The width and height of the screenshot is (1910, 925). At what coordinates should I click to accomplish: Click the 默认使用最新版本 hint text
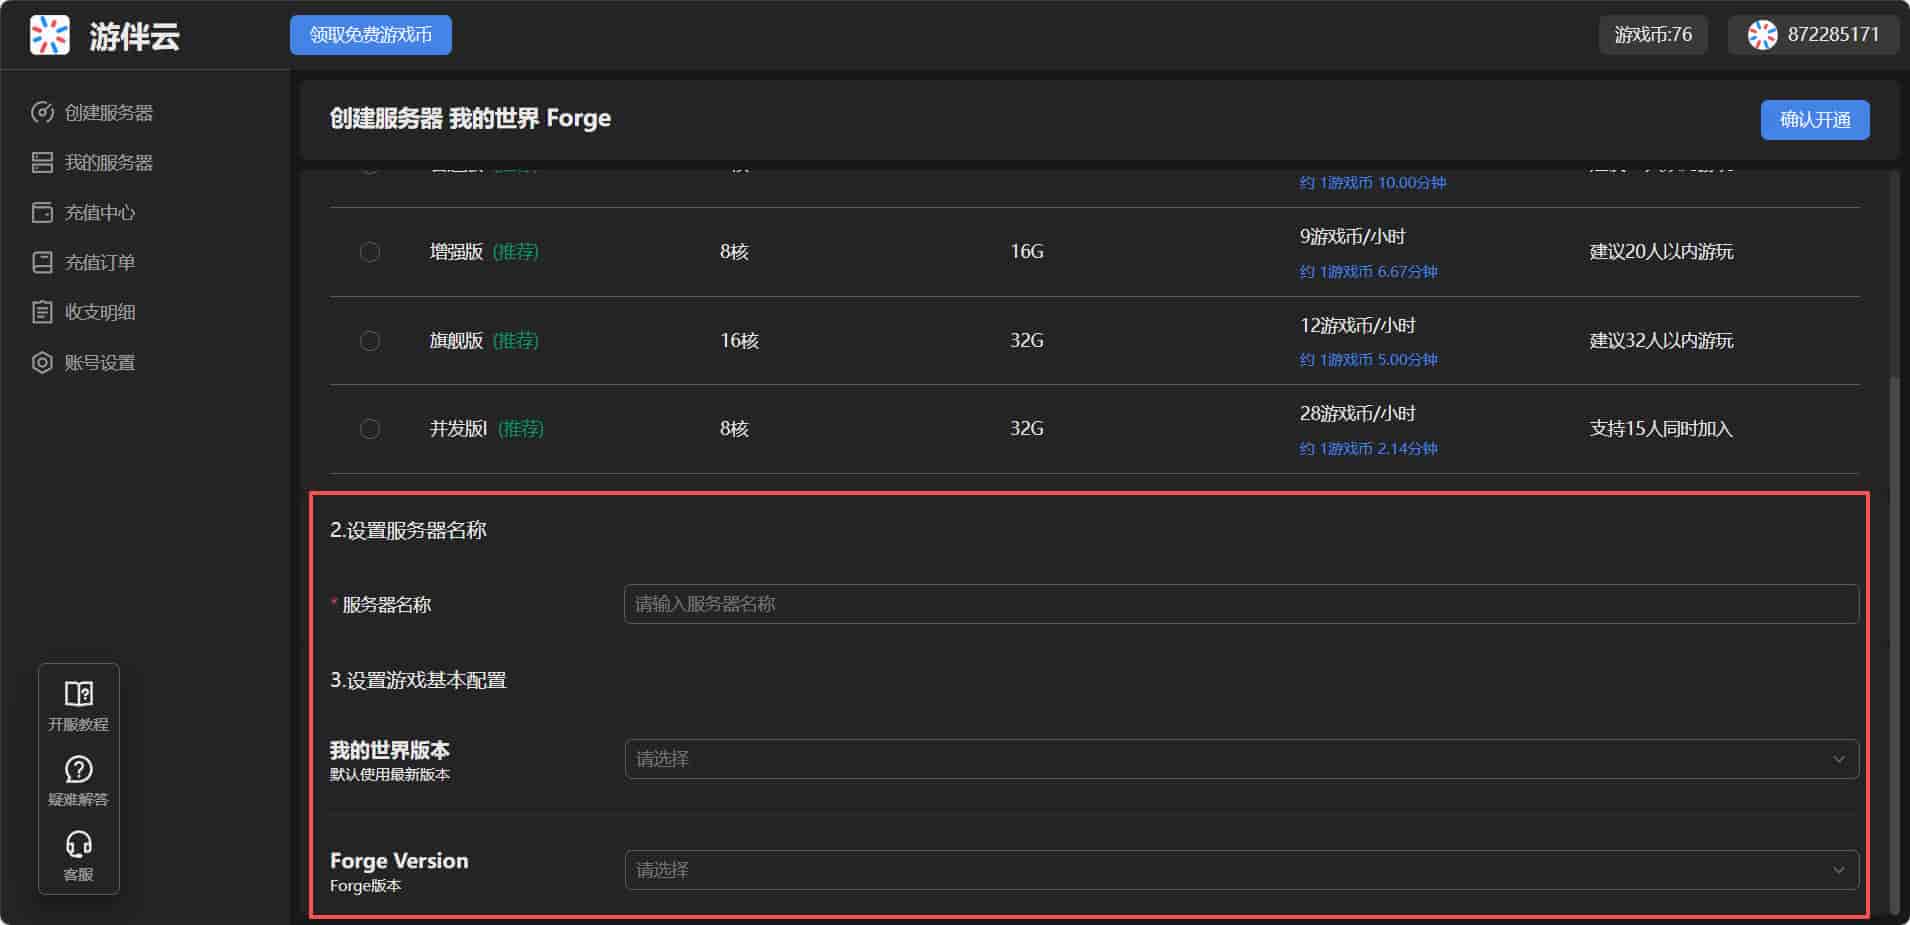(x=390, y=775)
